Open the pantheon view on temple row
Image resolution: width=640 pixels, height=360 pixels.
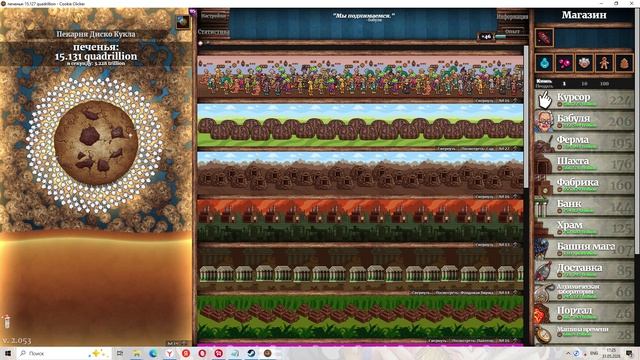coord(472,340)
